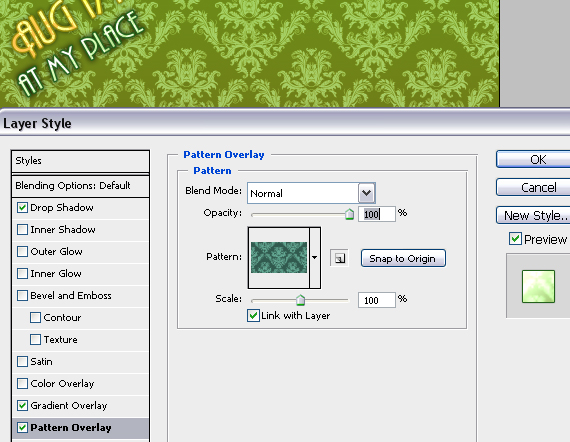
Task: Enable the Bevel and Emboss checkbox
Action: coord(23,296)
